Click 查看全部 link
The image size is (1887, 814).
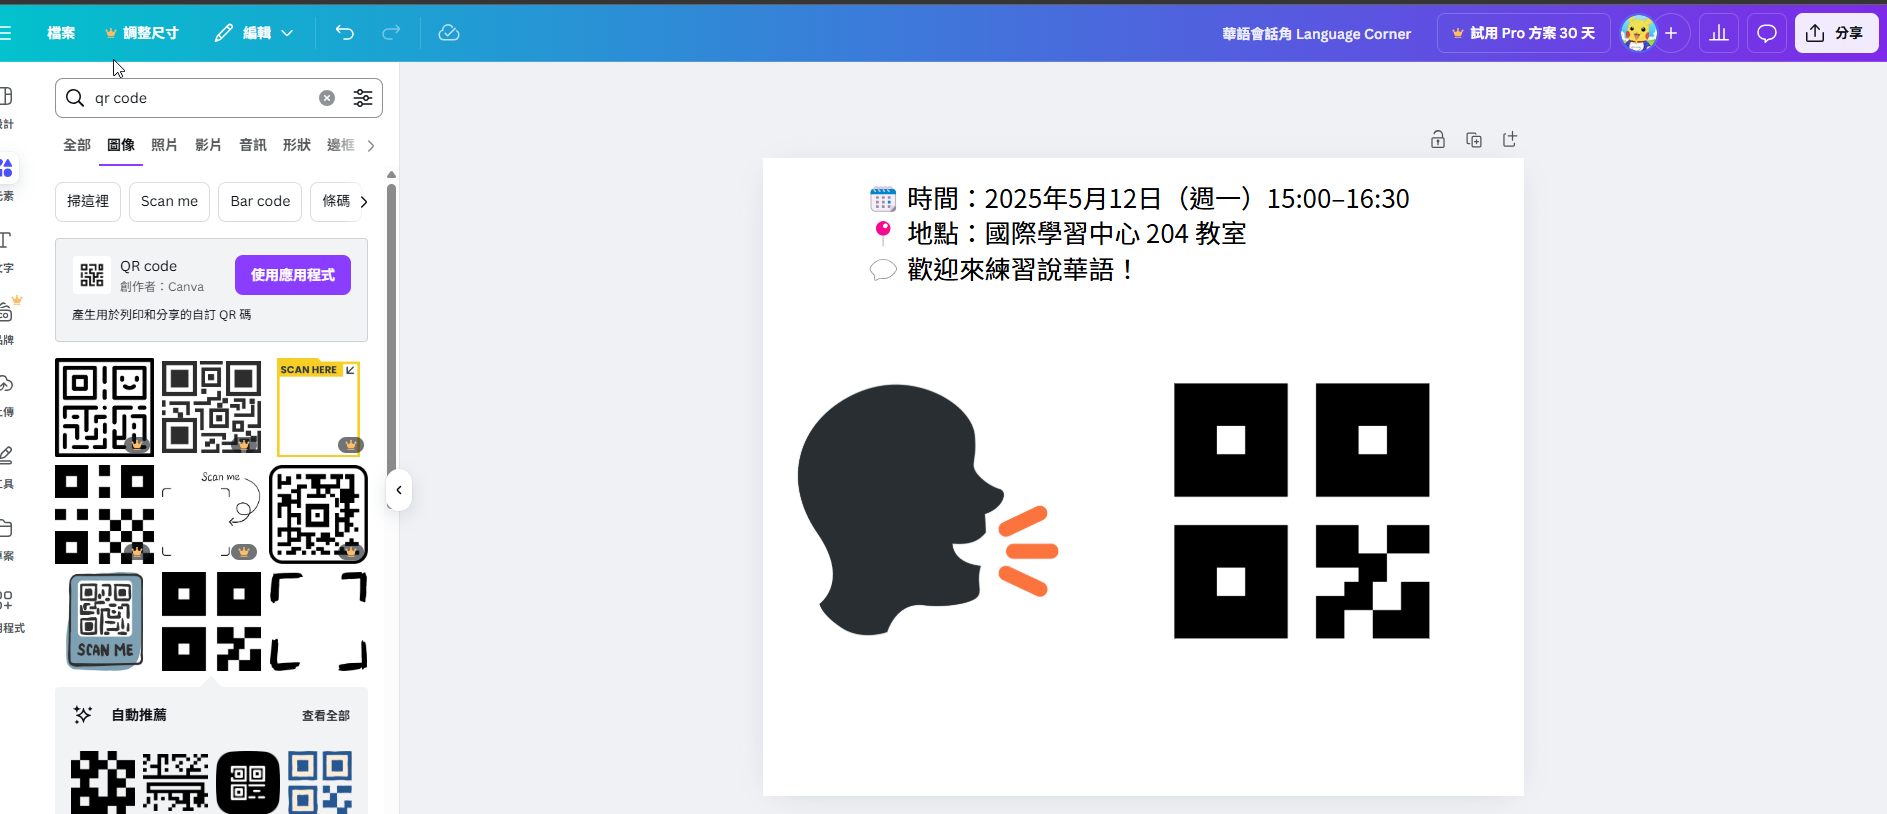[326, 715]
